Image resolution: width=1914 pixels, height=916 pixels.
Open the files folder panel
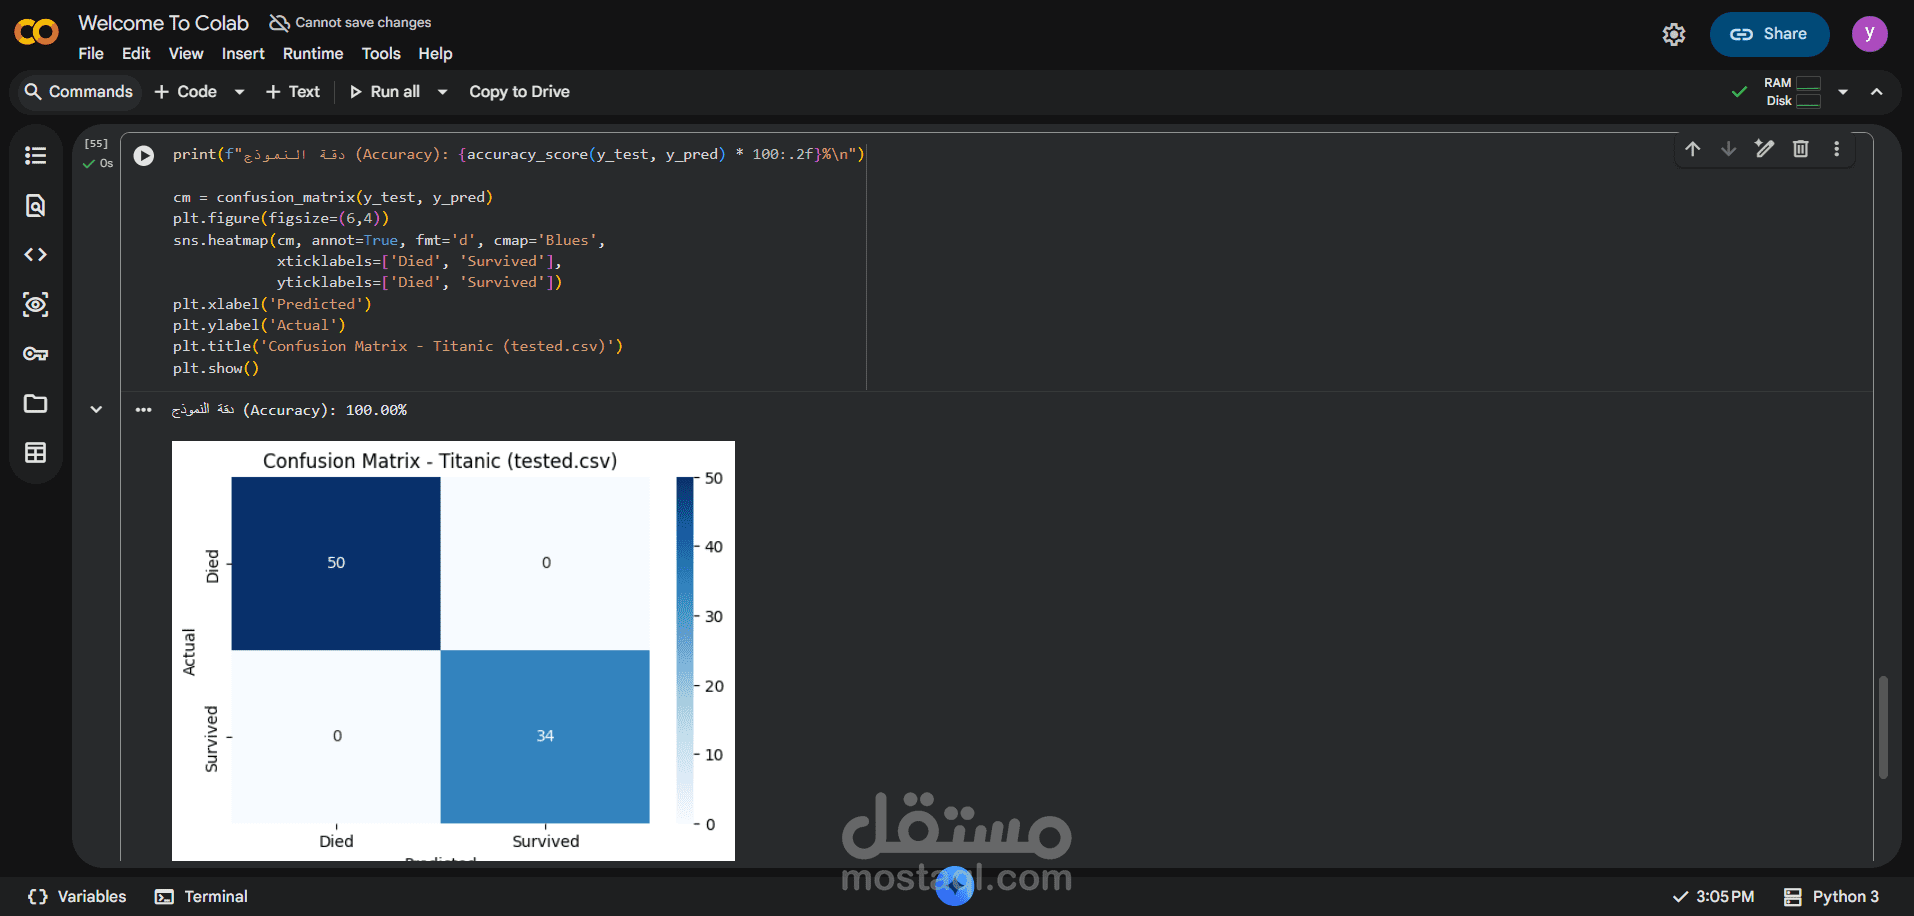coord(36,403)
